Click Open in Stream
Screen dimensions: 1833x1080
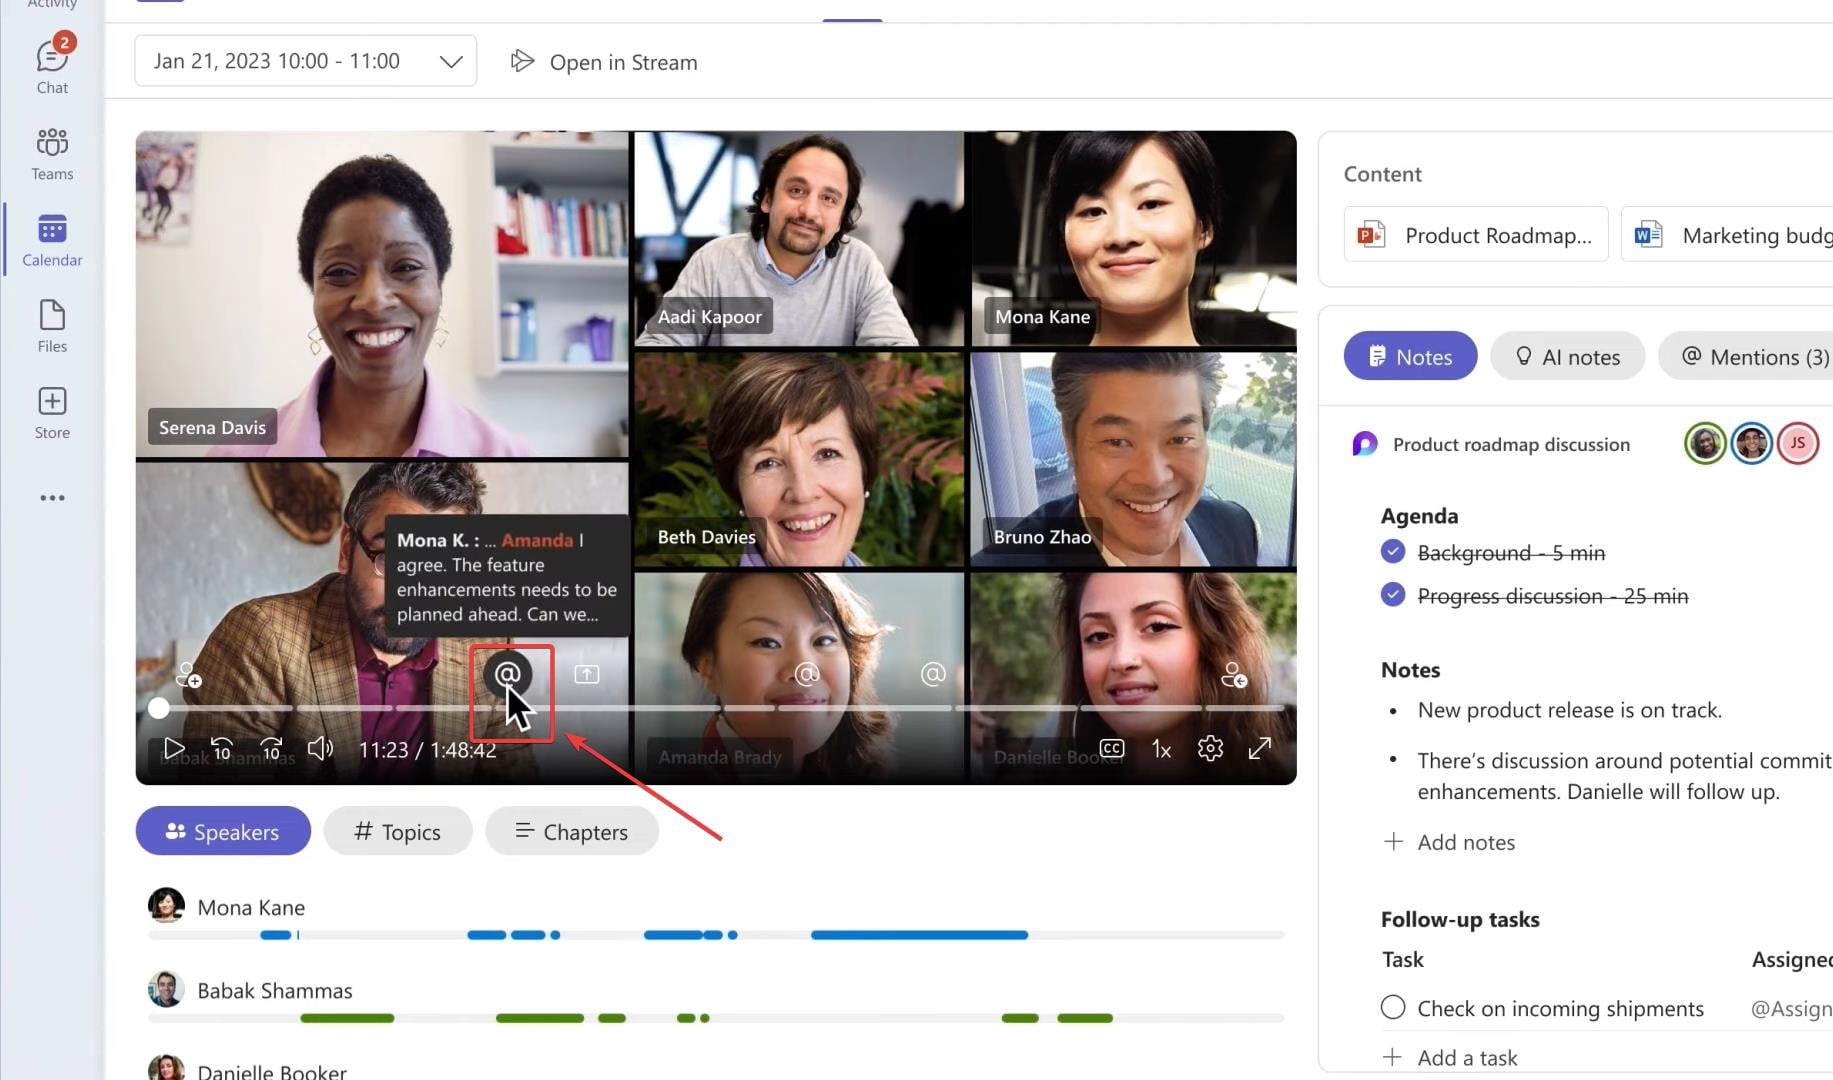(x=604, y=62)
